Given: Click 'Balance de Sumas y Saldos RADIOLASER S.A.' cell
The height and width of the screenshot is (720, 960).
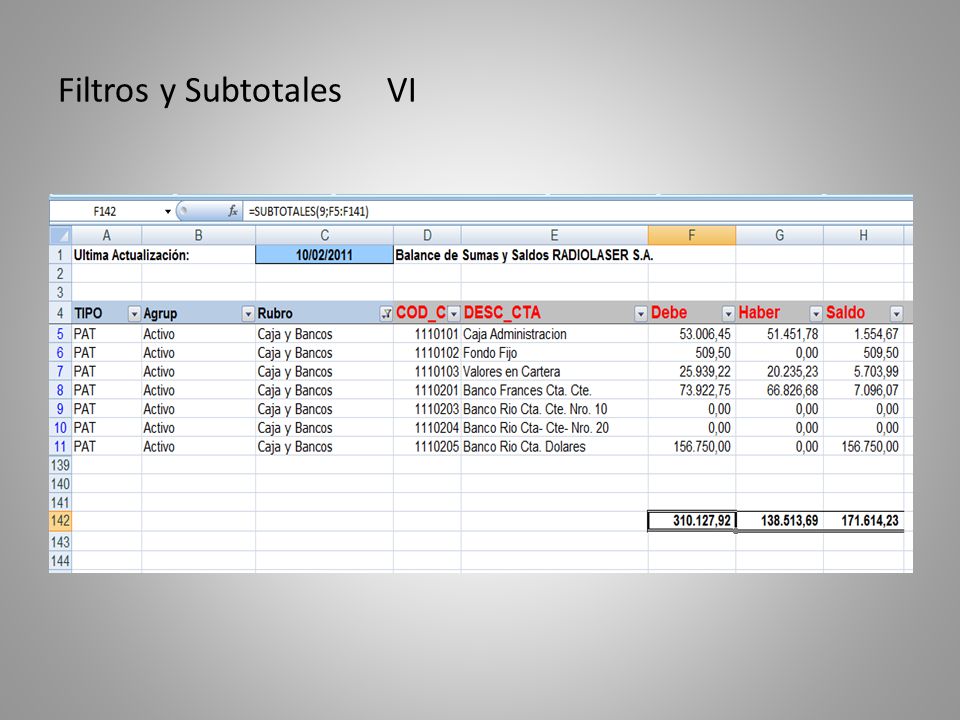Looking at the screenshot, I should (x=524, y=255).
